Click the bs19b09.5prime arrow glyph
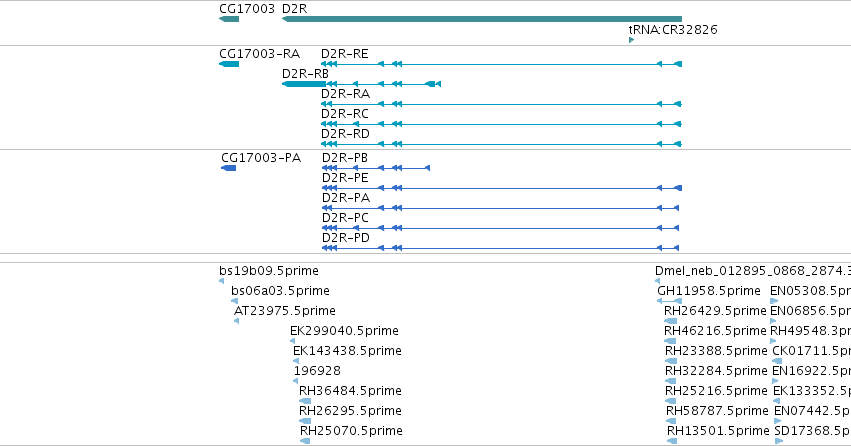The height and width of the screenshot is (446, 851). 221,281
